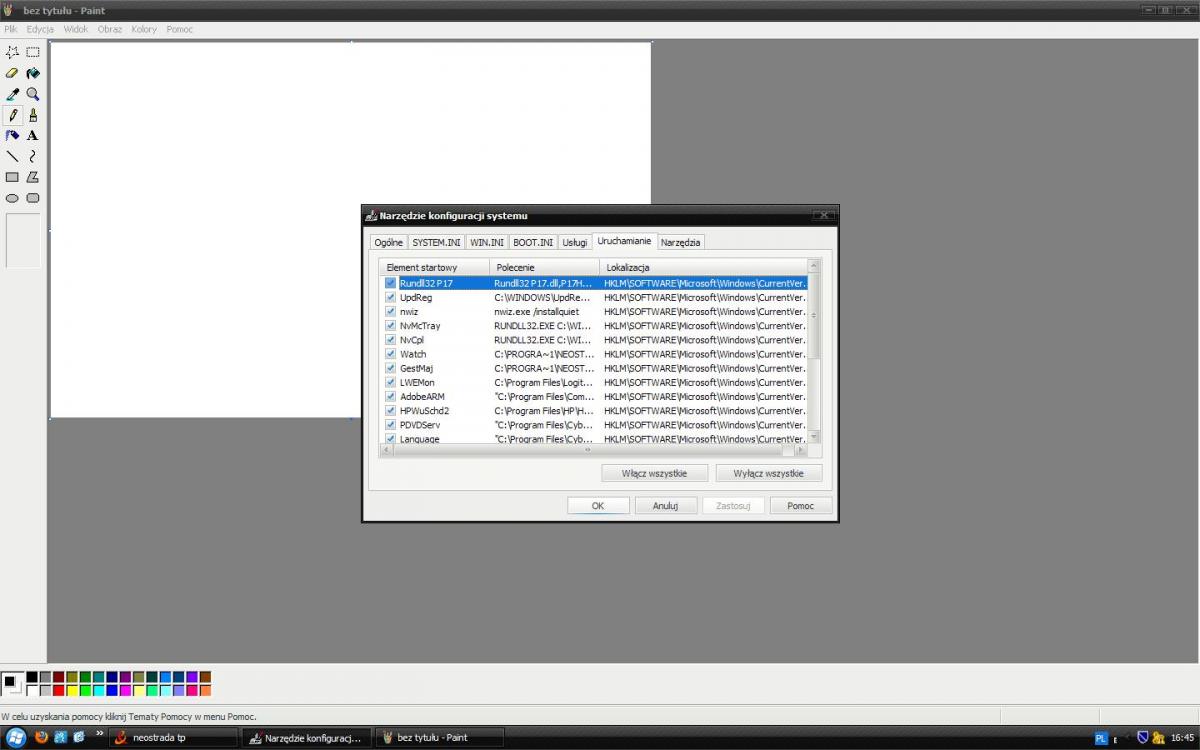Activate the Magnifier tool in Paint

pos(33,94)
